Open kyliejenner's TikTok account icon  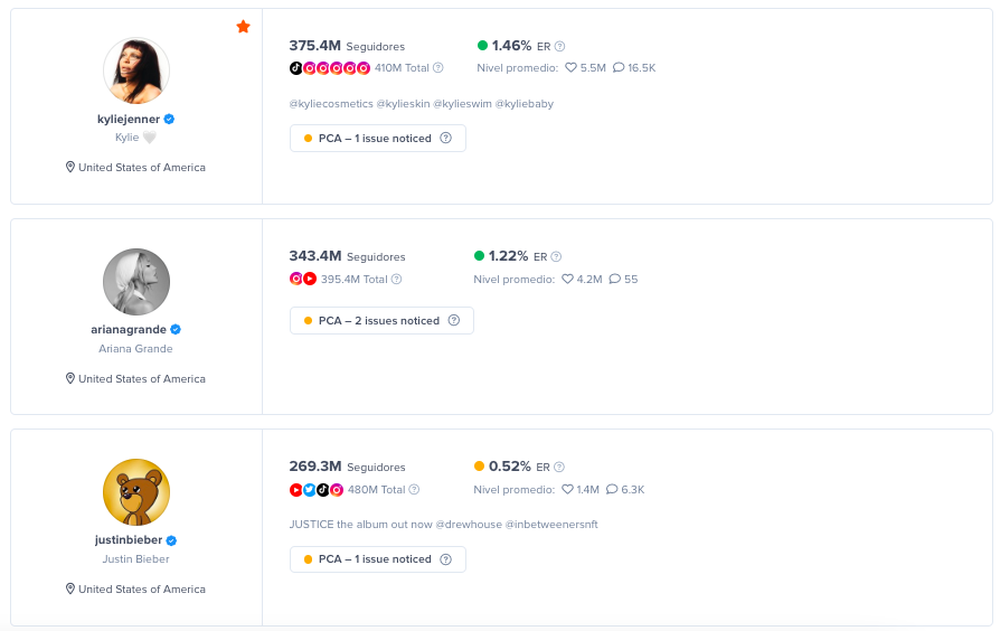pyautogui.click(x=296, y=68)
